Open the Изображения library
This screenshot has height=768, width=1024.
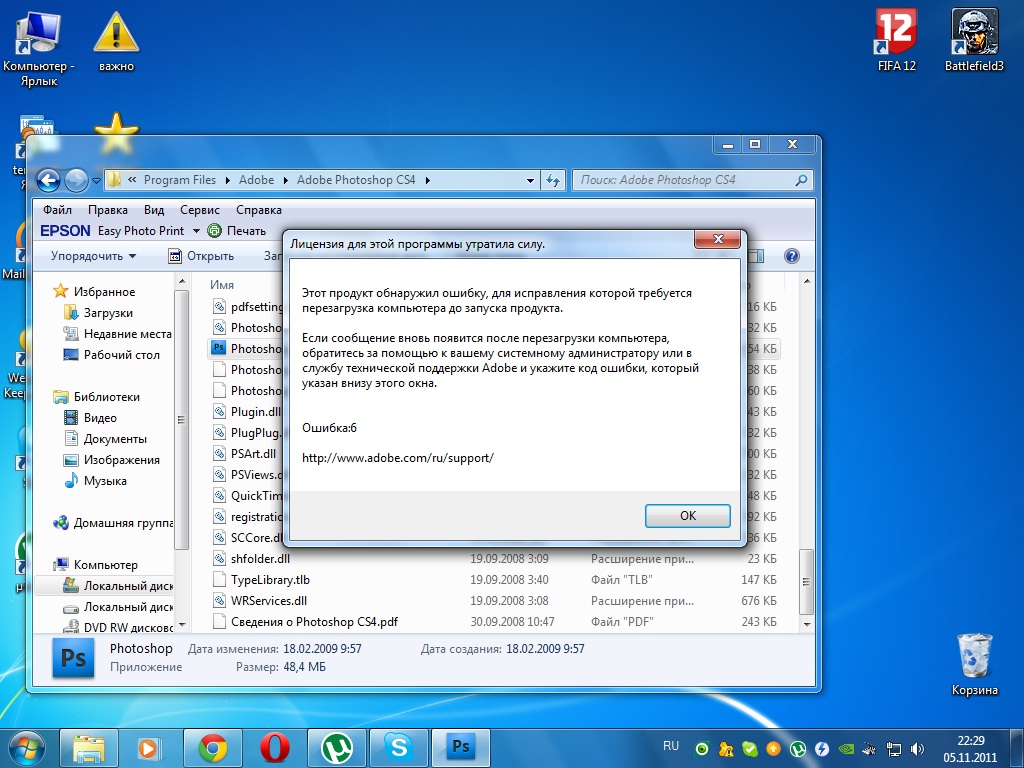tap(112, 460)
